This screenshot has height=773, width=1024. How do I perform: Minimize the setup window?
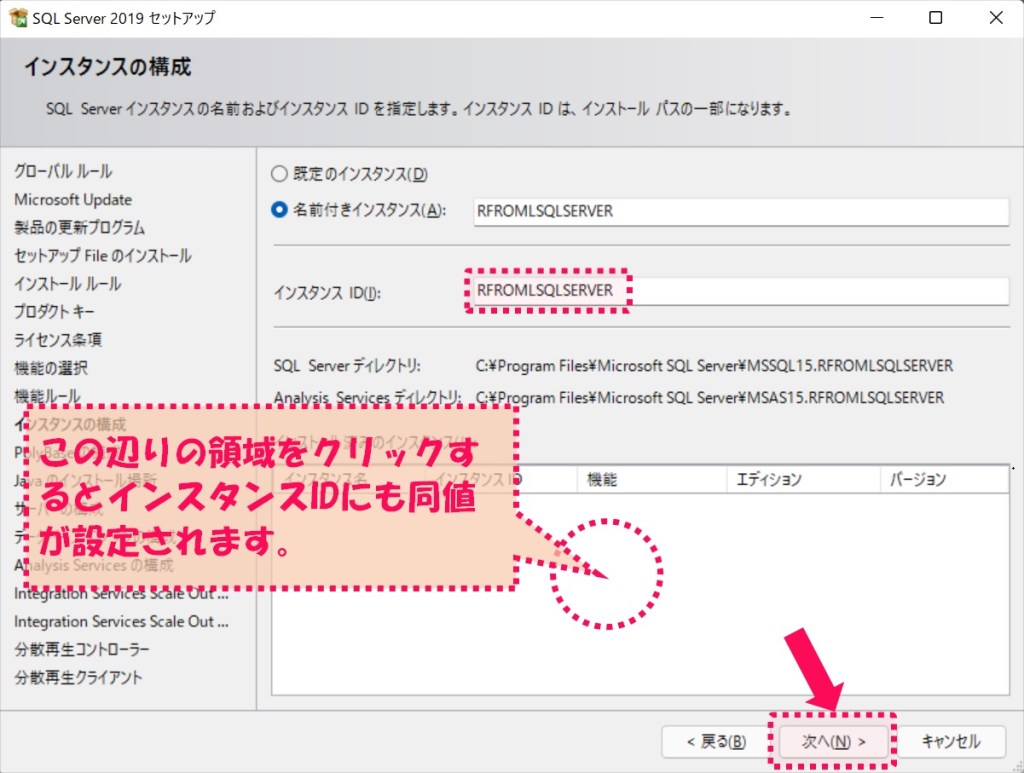click(x=877, y=18)
